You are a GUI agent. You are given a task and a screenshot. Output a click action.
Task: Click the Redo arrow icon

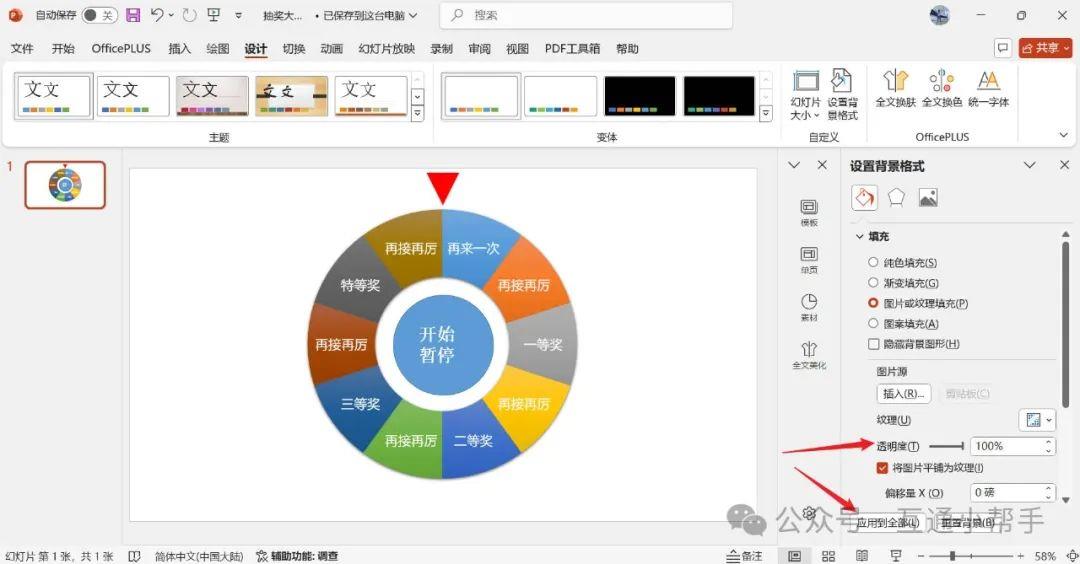189,14
